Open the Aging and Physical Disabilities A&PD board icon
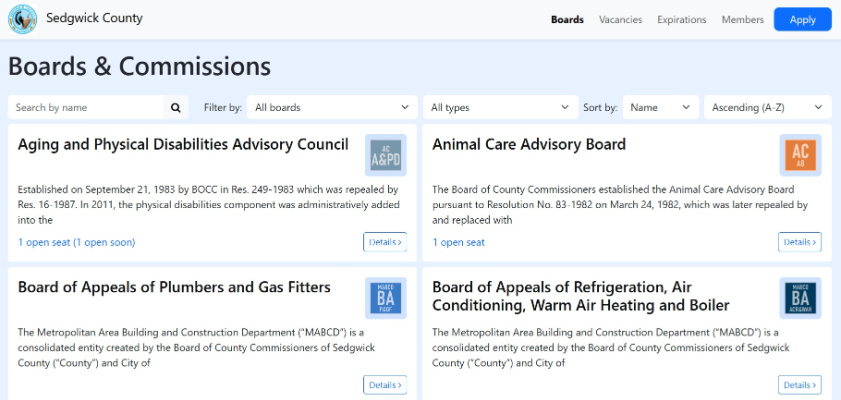The height and width of the screenshot is (400, 841). [x=386, y=155]
